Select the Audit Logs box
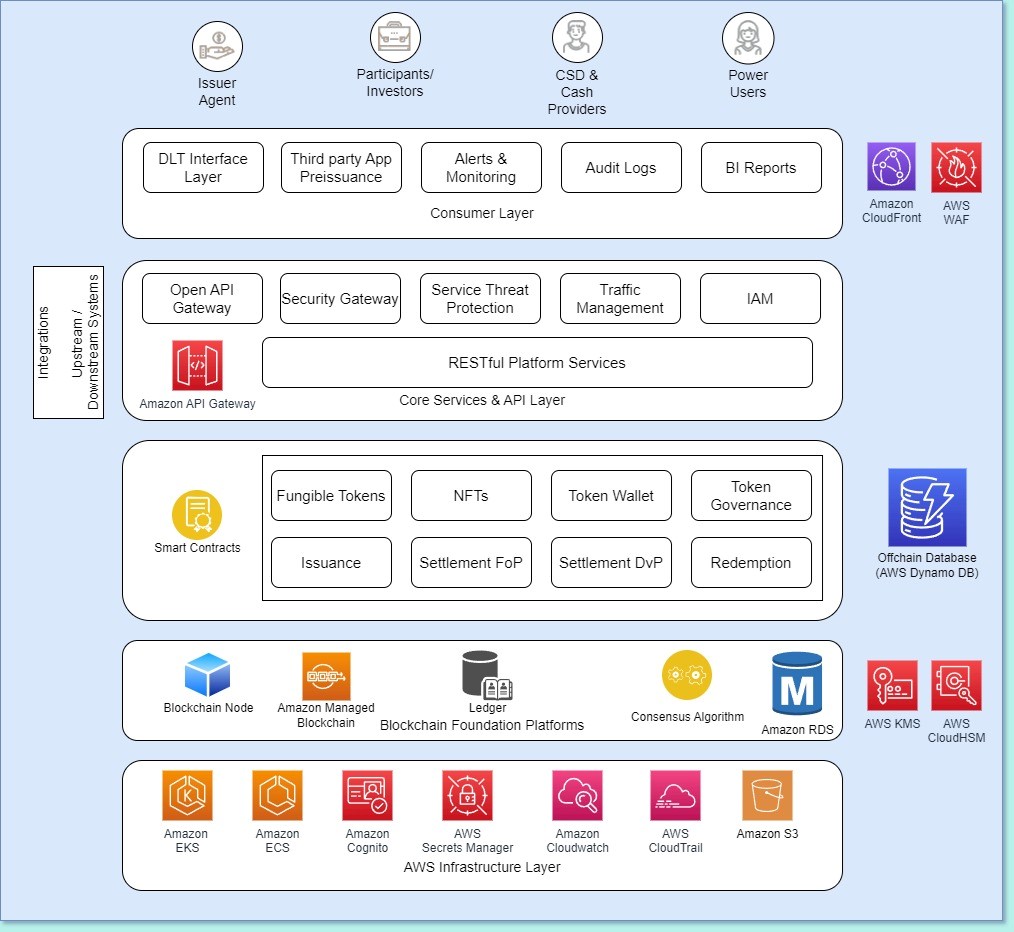The image size is (1014, 932). click(x=621, y=167)
